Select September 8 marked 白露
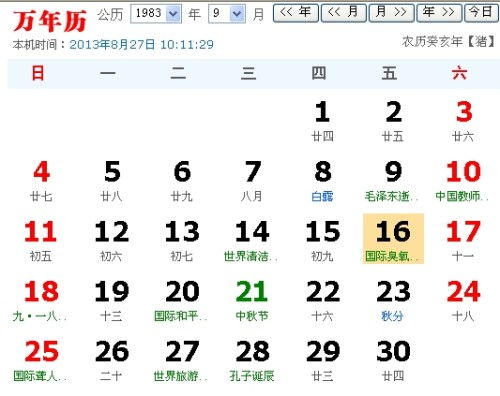The width and height of the screenshot is (500, 396). [322, 181]
